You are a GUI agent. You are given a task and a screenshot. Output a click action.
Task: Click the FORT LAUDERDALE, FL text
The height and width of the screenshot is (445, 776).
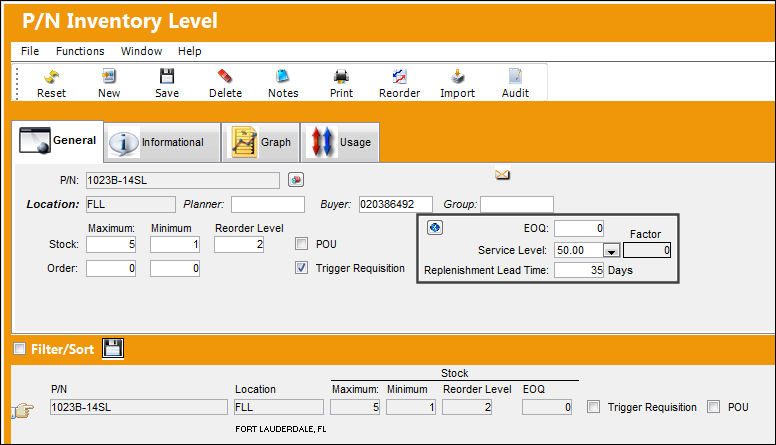point(281,429)
